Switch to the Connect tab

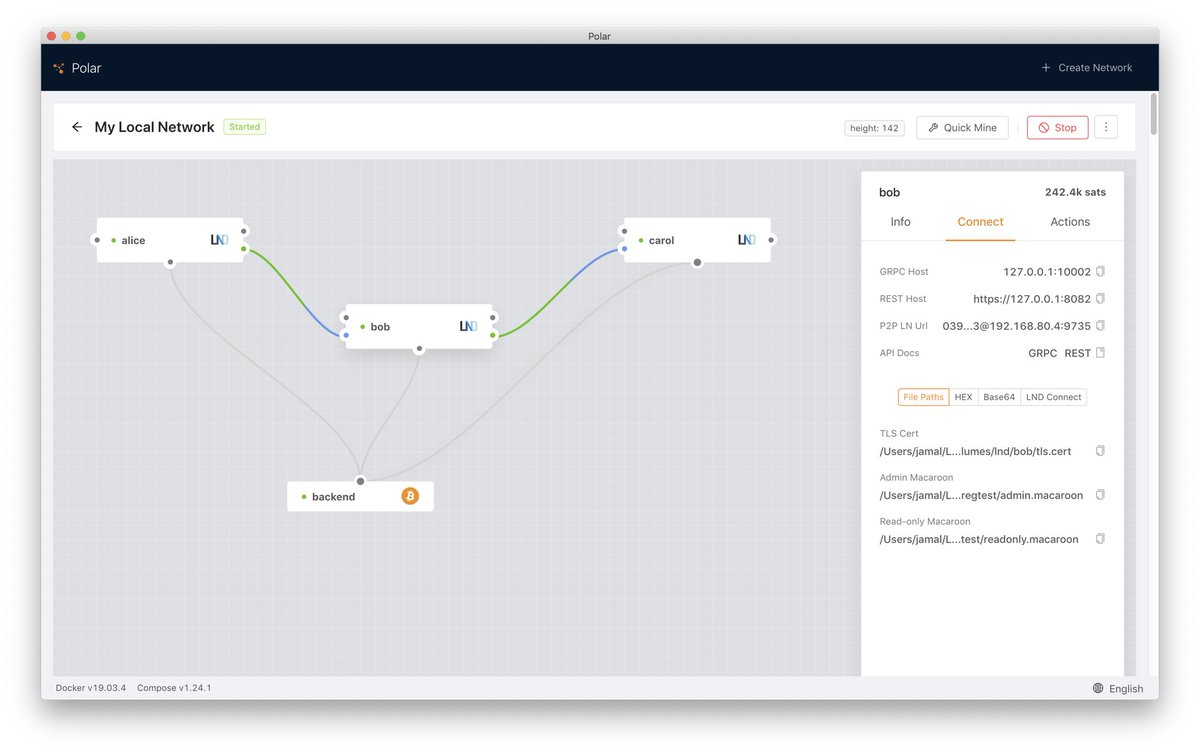tap(980, 222)
